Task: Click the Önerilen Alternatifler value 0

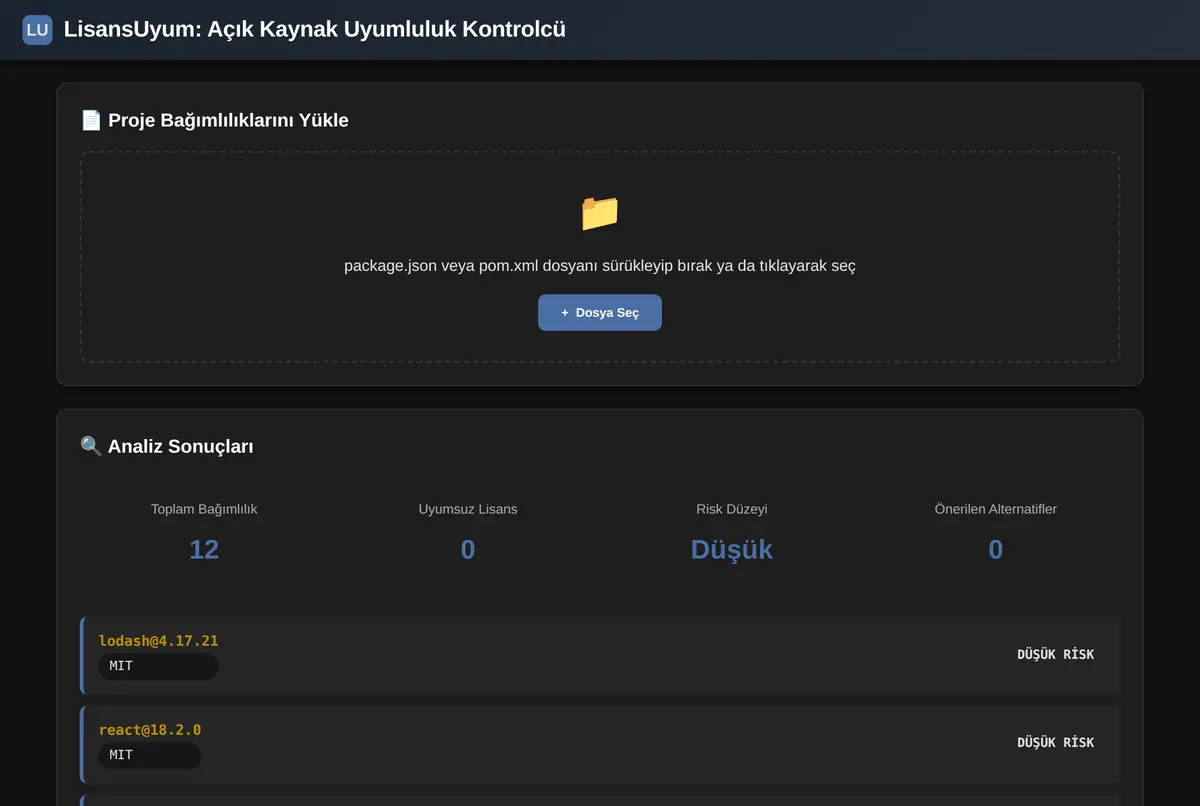Action: [996, 549]
